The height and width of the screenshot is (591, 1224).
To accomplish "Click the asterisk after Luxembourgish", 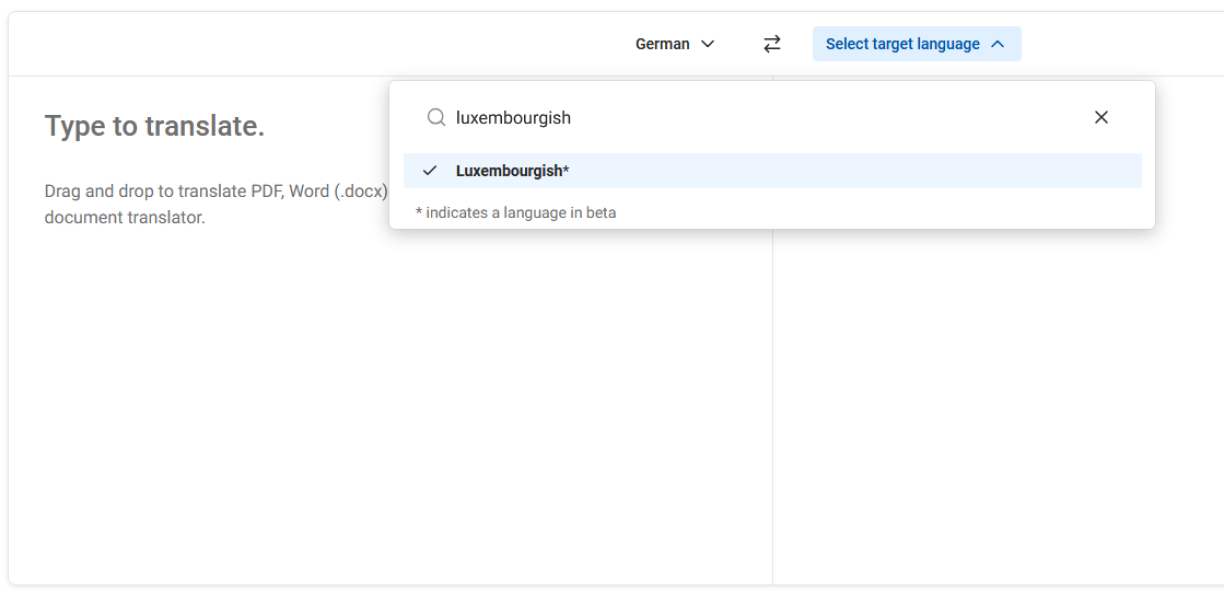I will coord(566,170).
